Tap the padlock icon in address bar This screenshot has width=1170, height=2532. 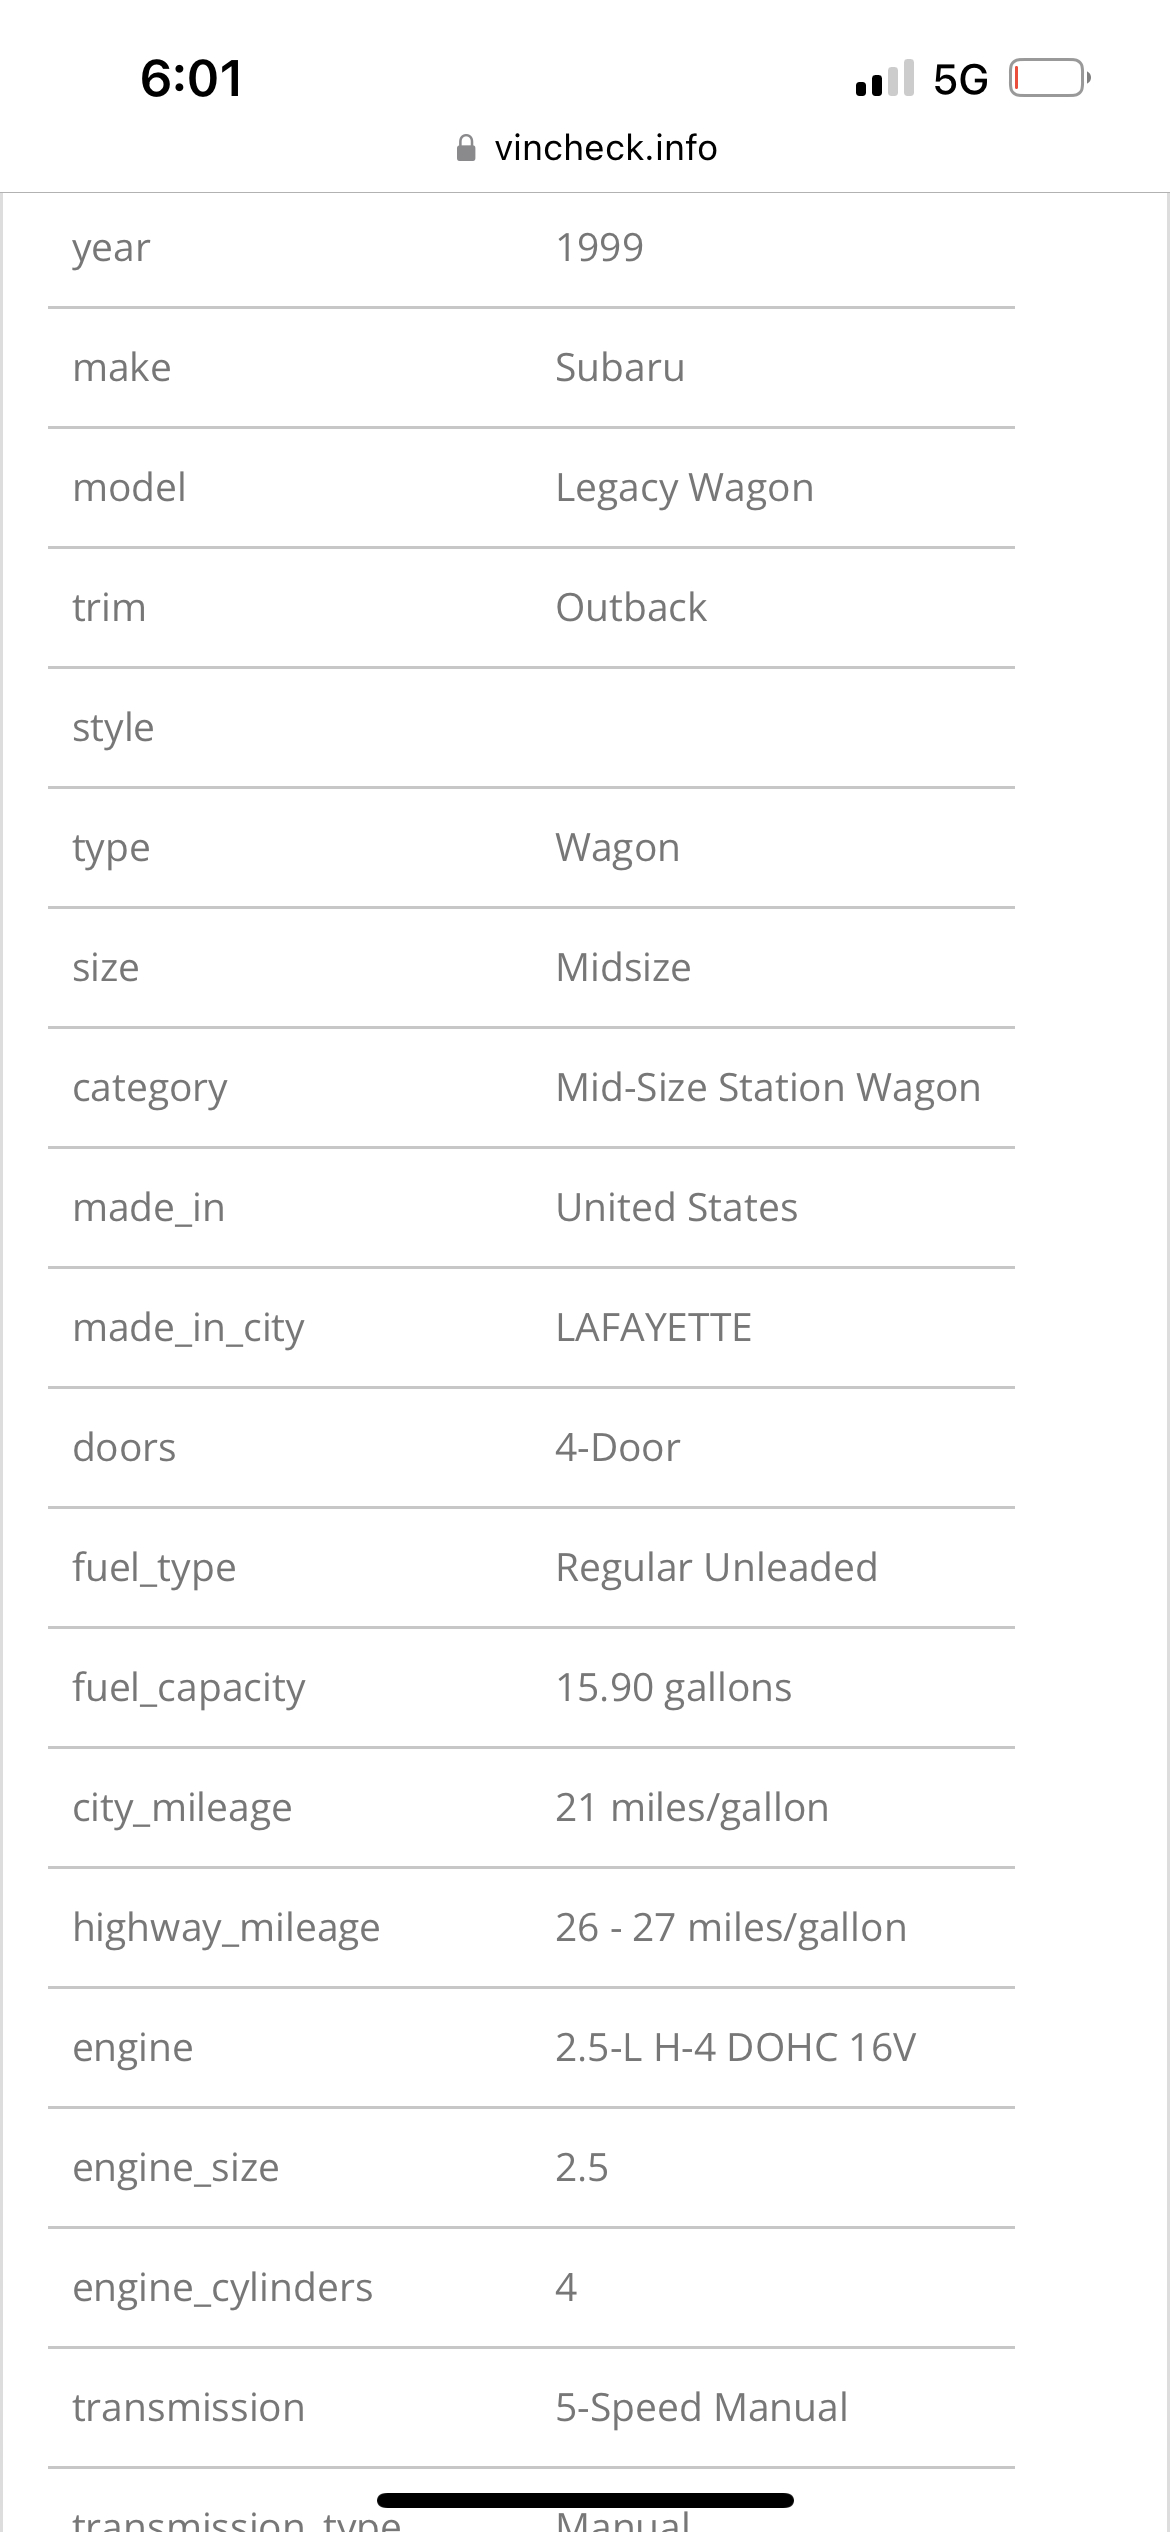coord(465,149)
